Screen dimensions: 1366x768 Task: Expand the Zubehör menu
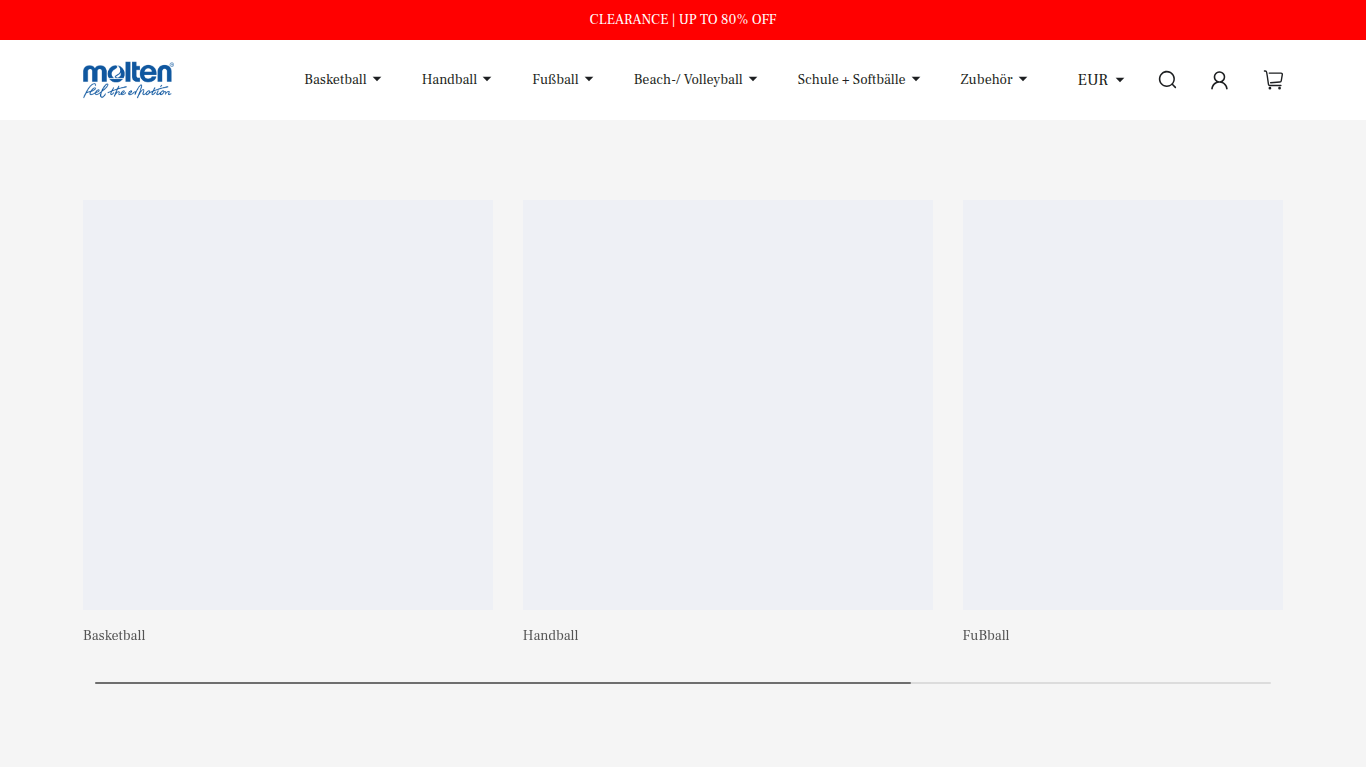(994, 80)
